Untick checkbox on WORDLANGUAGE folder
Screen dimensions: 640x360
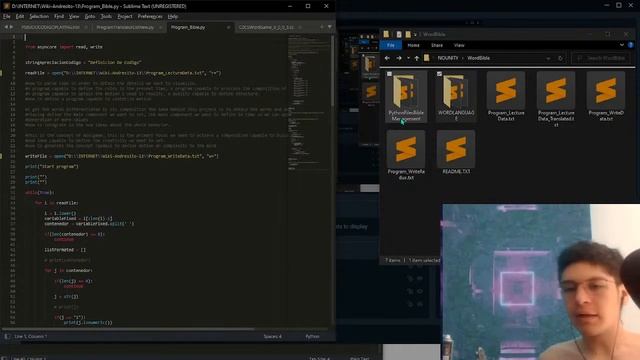click(439, 74)
